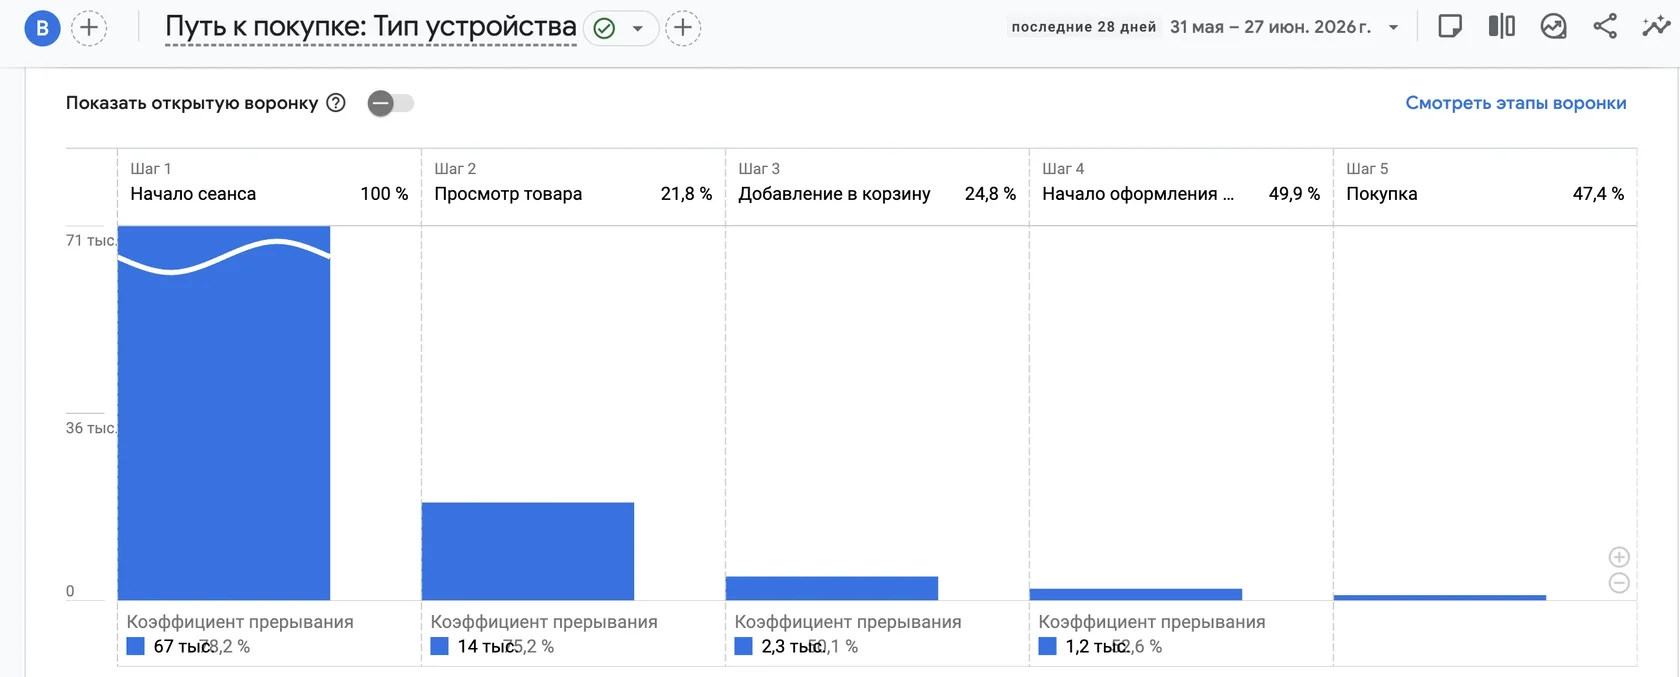
Task: Open the annotations note icon
Action: pos(1450,27)
